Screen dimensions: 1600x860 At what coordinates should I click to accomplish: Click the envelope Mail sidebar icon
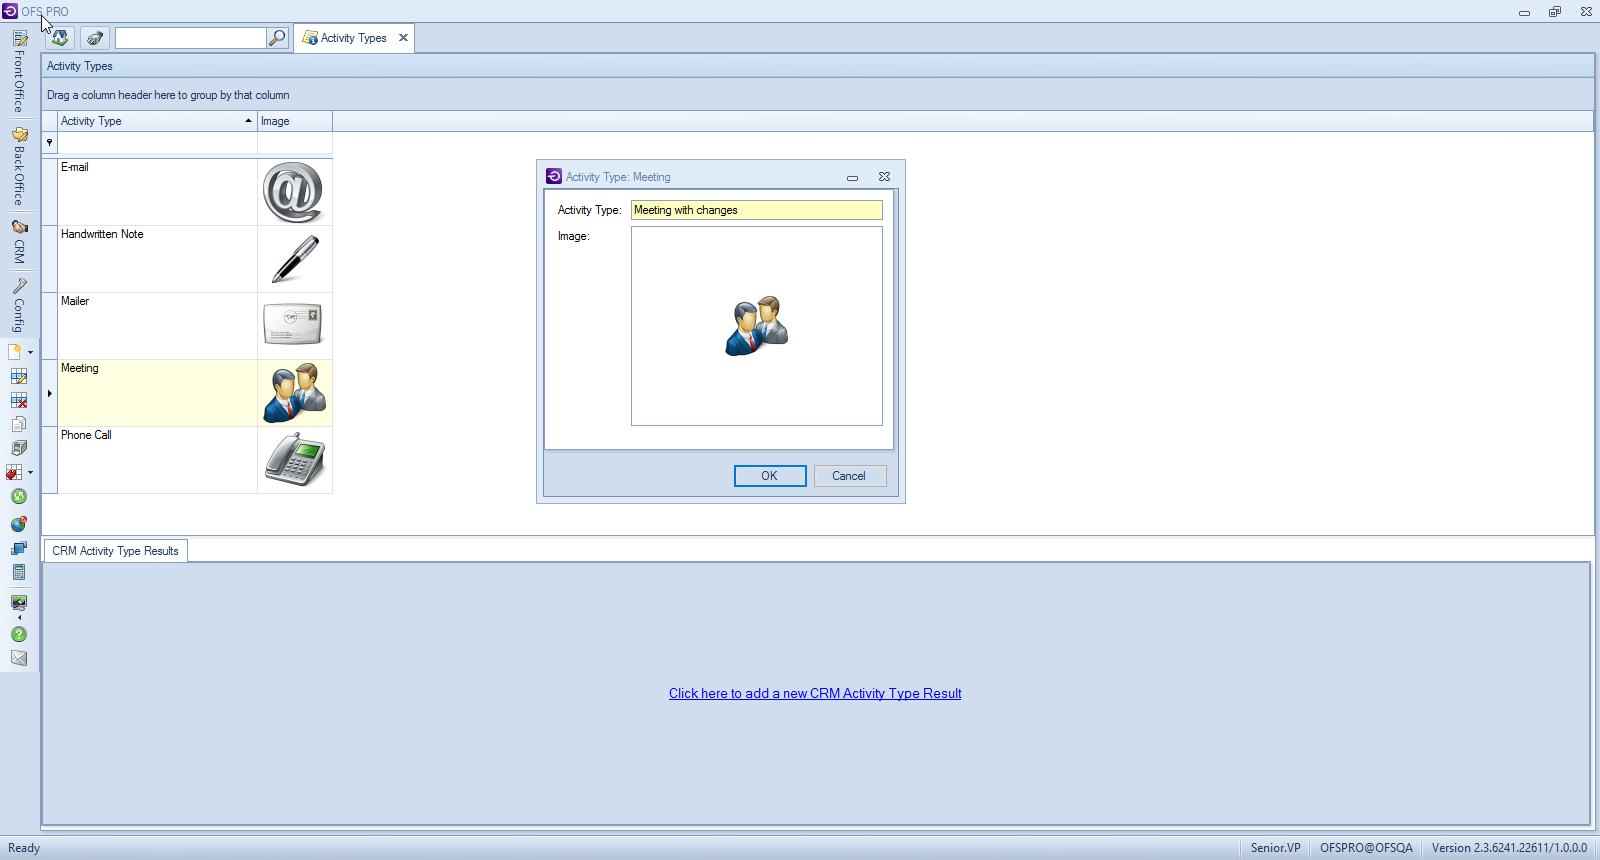(x=19, y=658)
